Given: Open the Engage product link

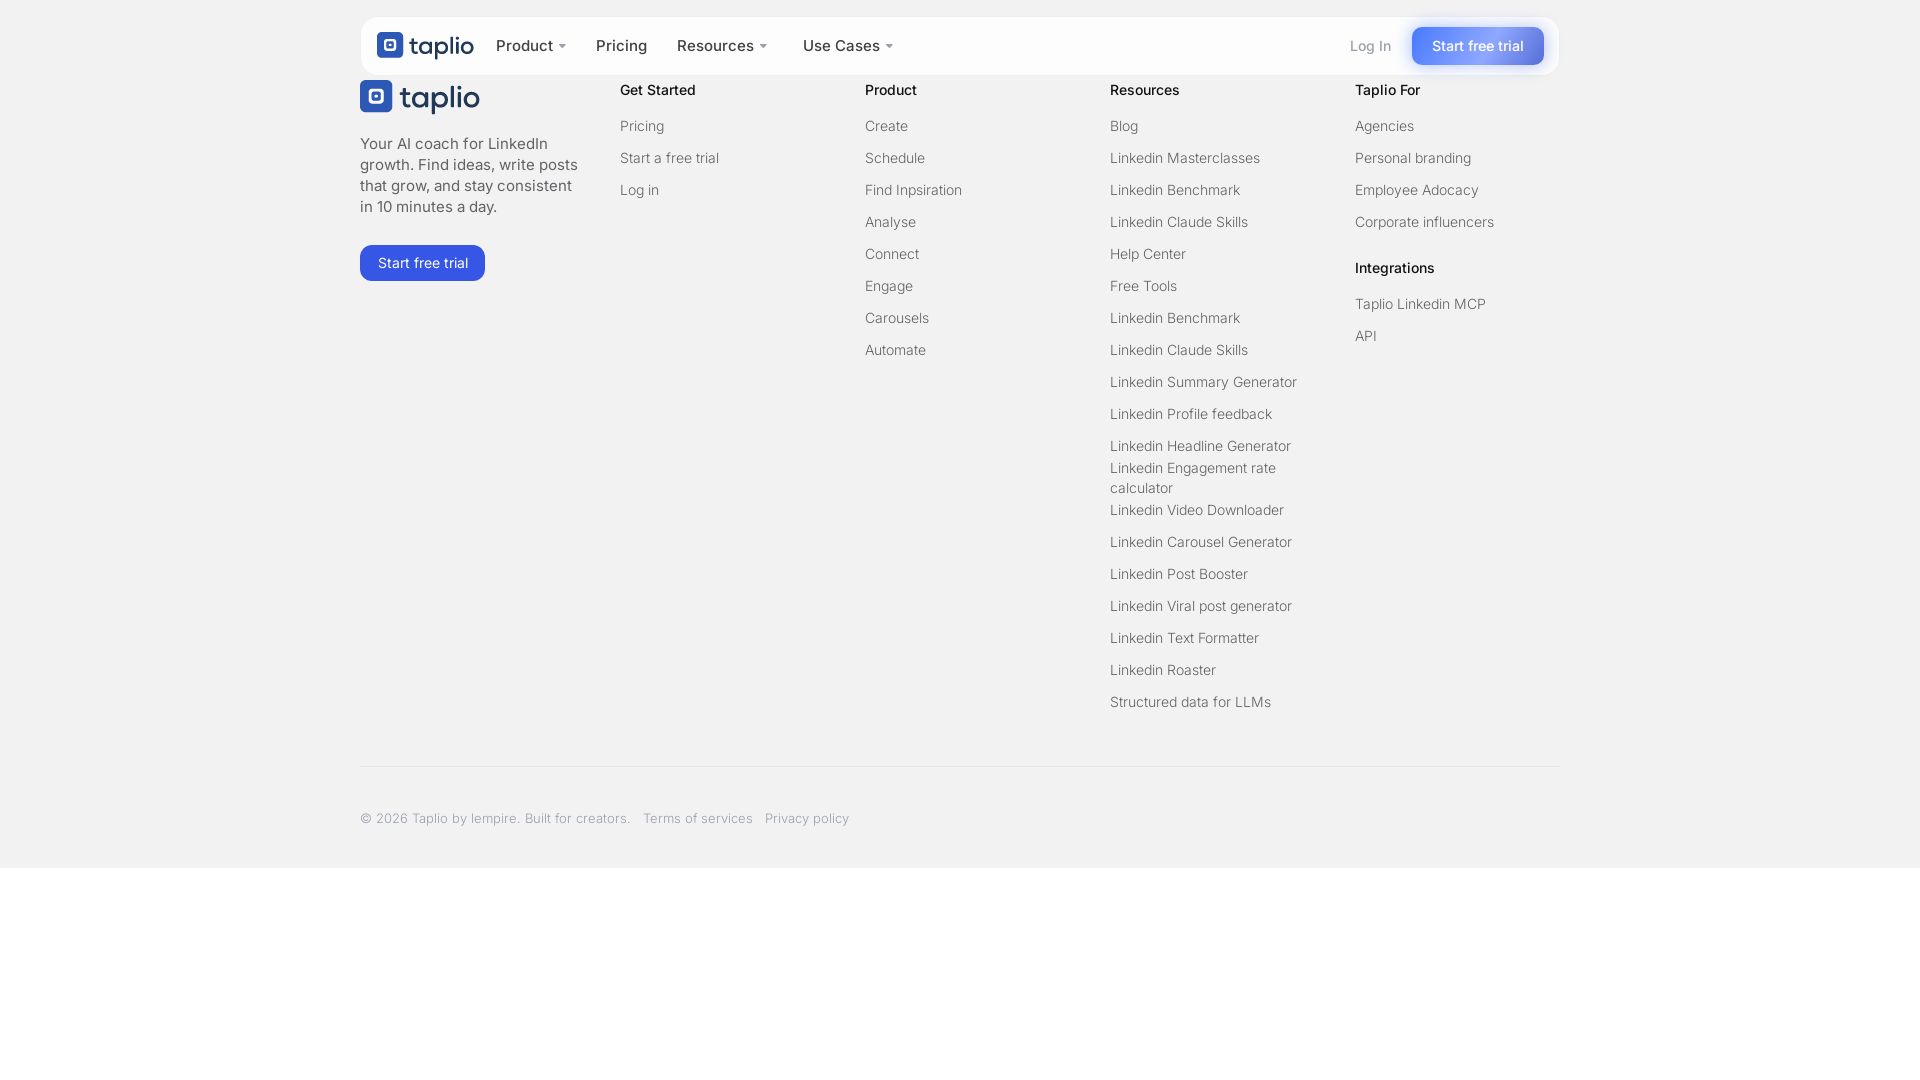Looking at the screenshot, I should (x=889, y=286).
